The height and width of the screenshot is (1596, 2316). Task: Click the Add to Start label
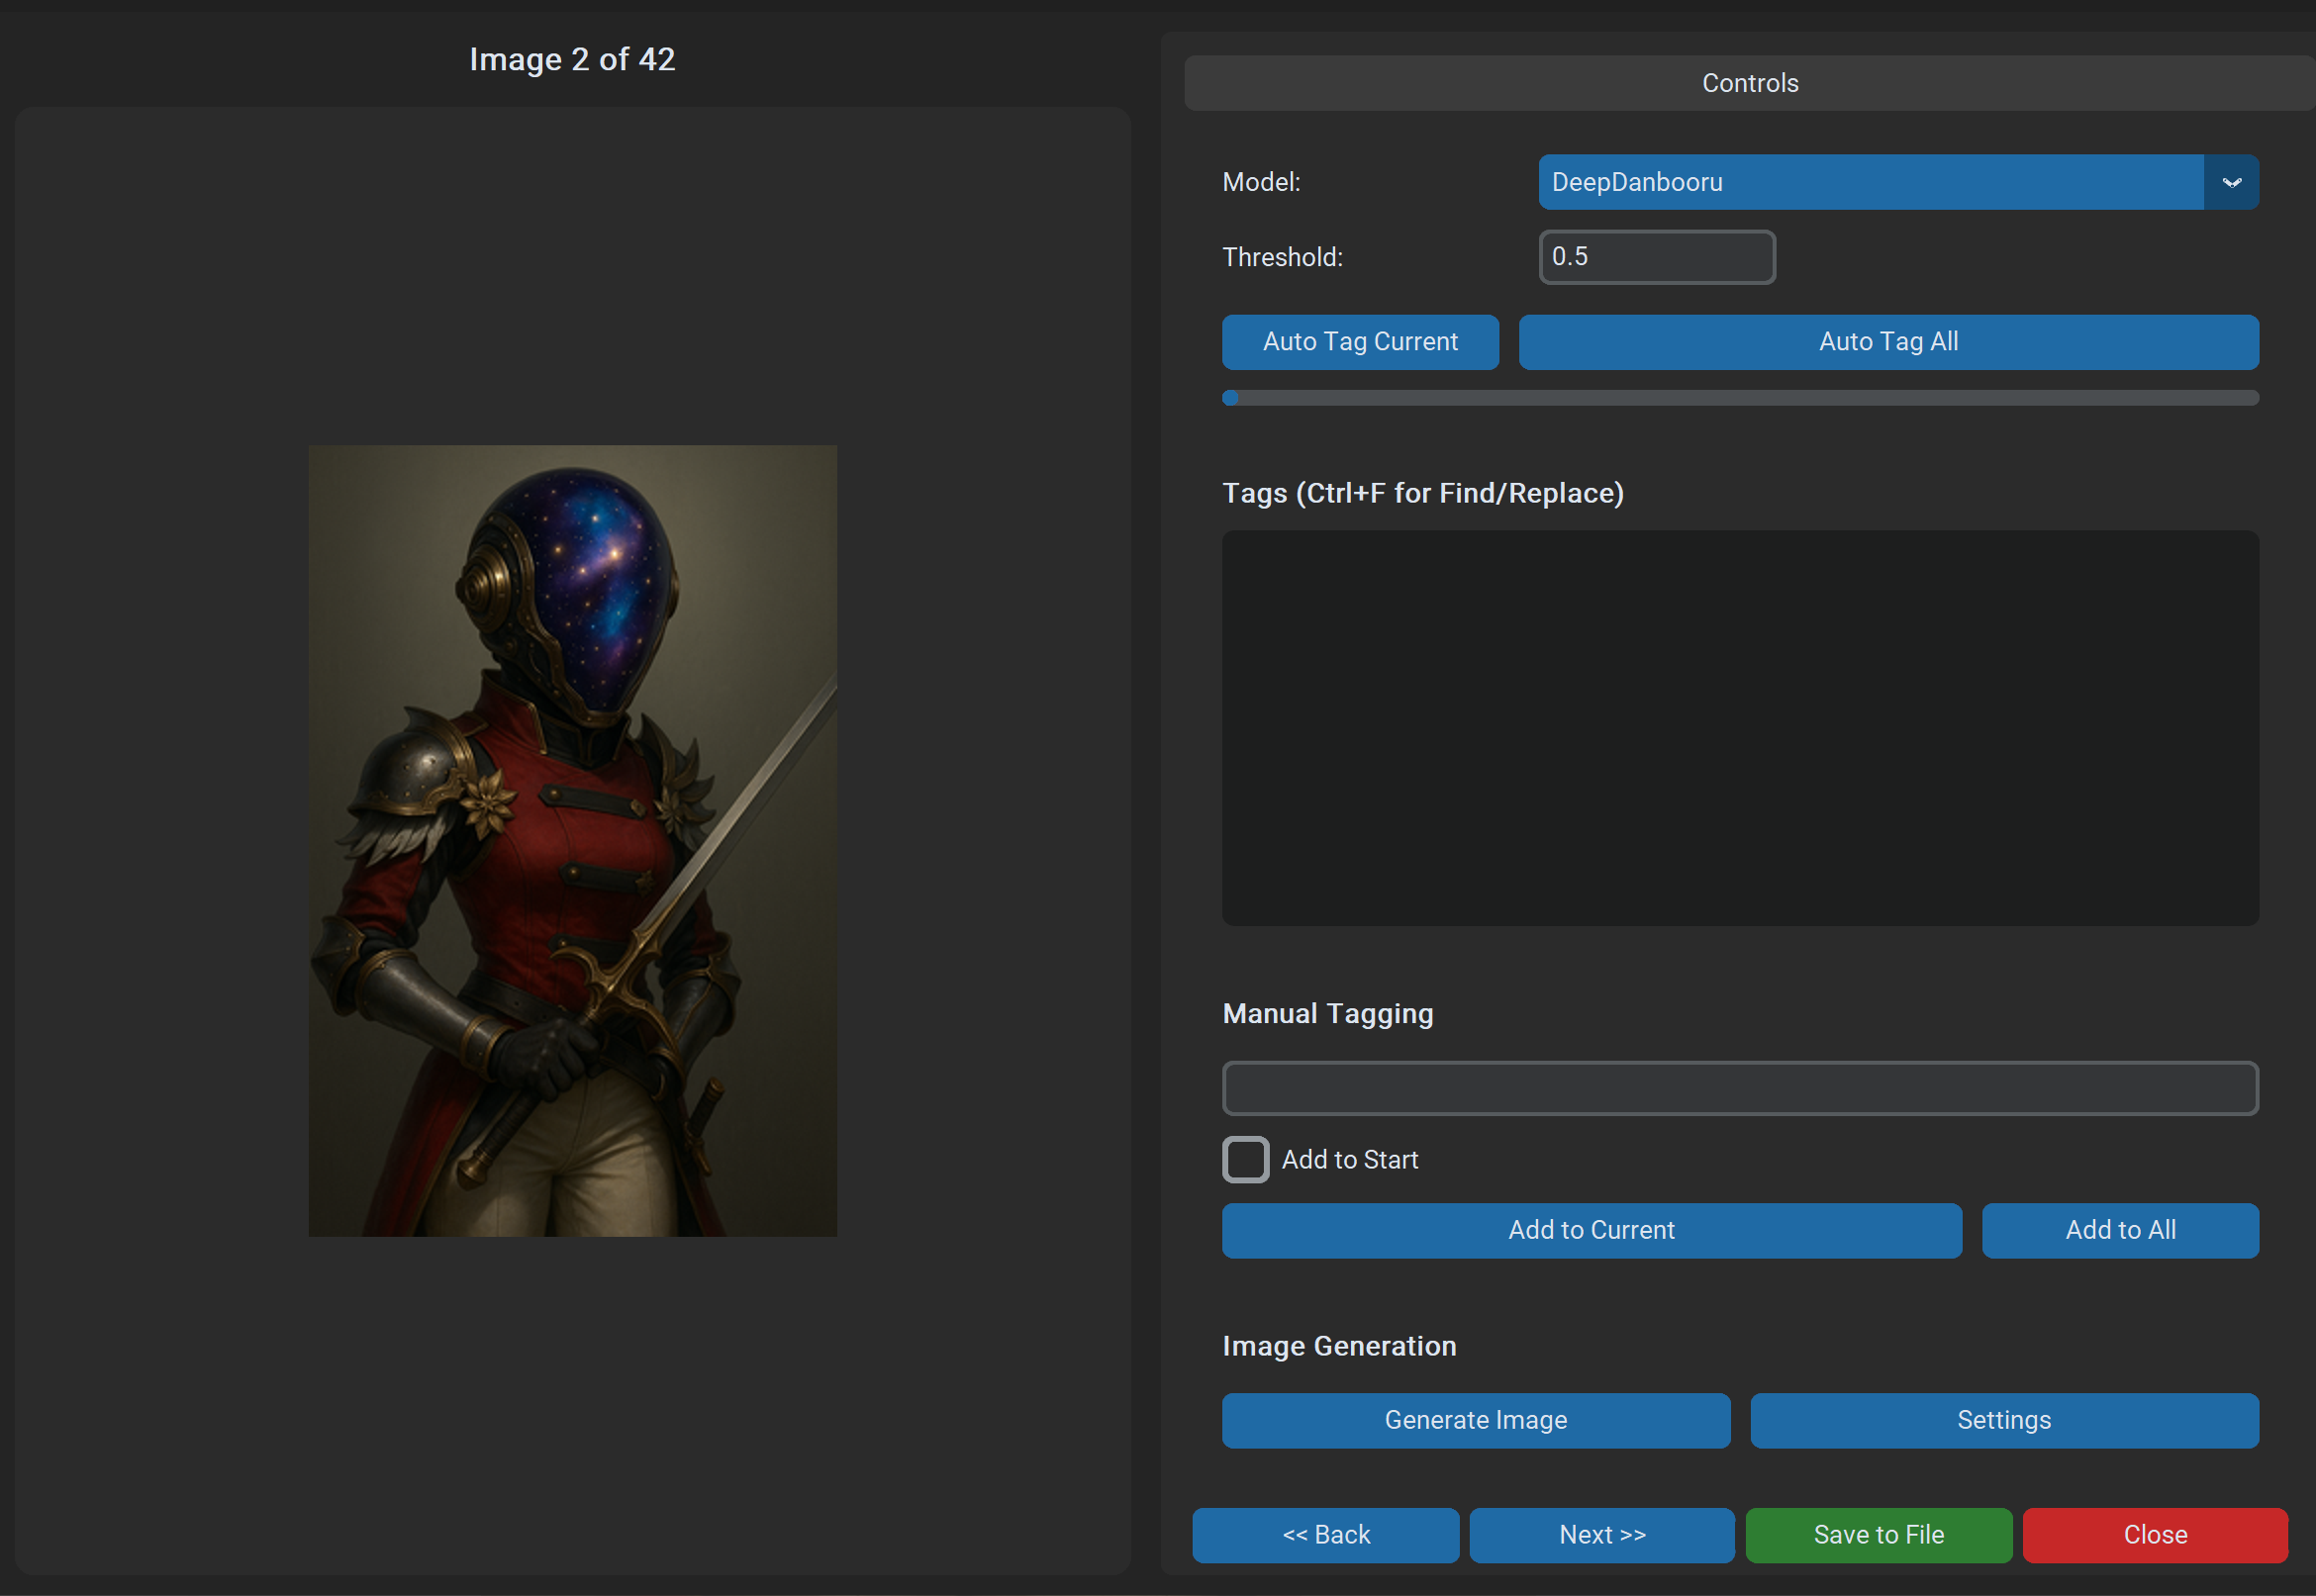click(1349, 1160)
